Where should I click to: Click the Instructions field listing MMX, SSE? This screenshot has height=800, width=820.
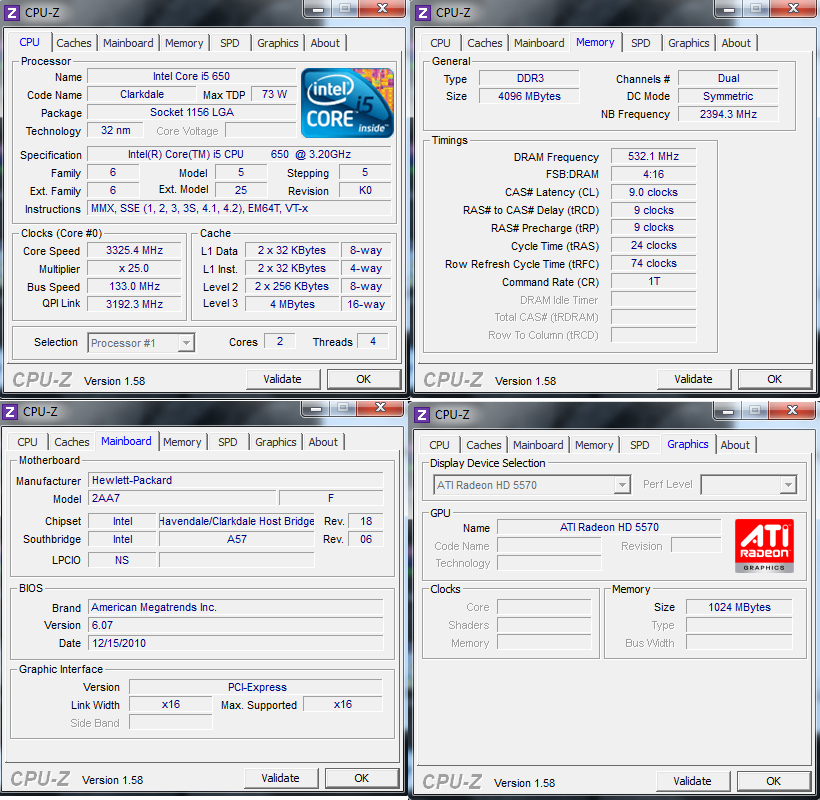[239, 209]
